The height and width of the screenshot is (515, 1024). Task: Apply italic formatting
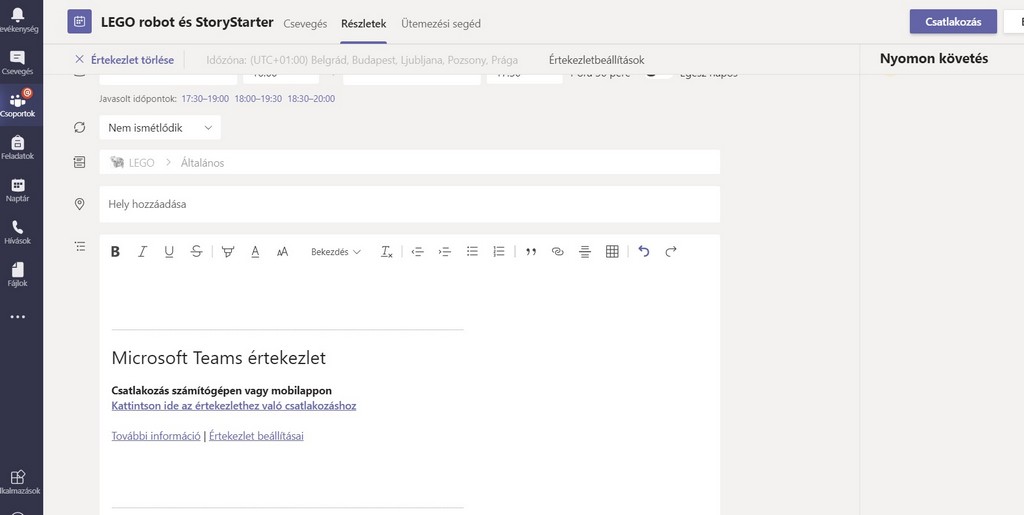(142, 251)
